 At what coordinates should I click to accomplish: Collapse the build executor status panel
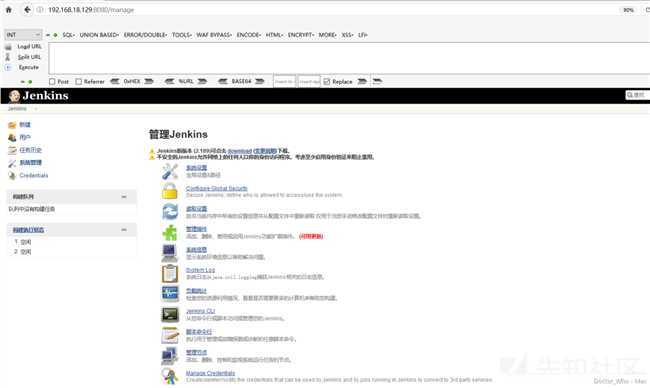[x=124, y=230]
